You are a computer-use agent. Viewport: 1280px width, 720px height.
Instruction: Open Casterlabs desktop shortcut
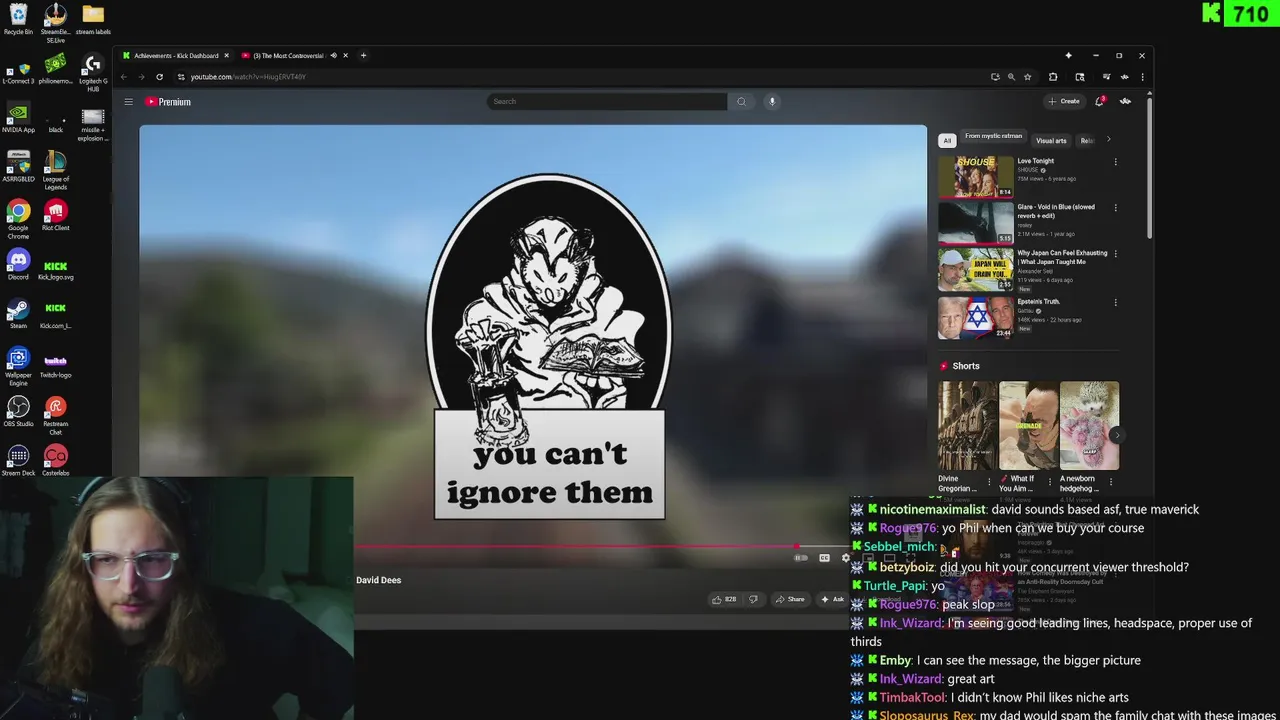coord(56,460)
